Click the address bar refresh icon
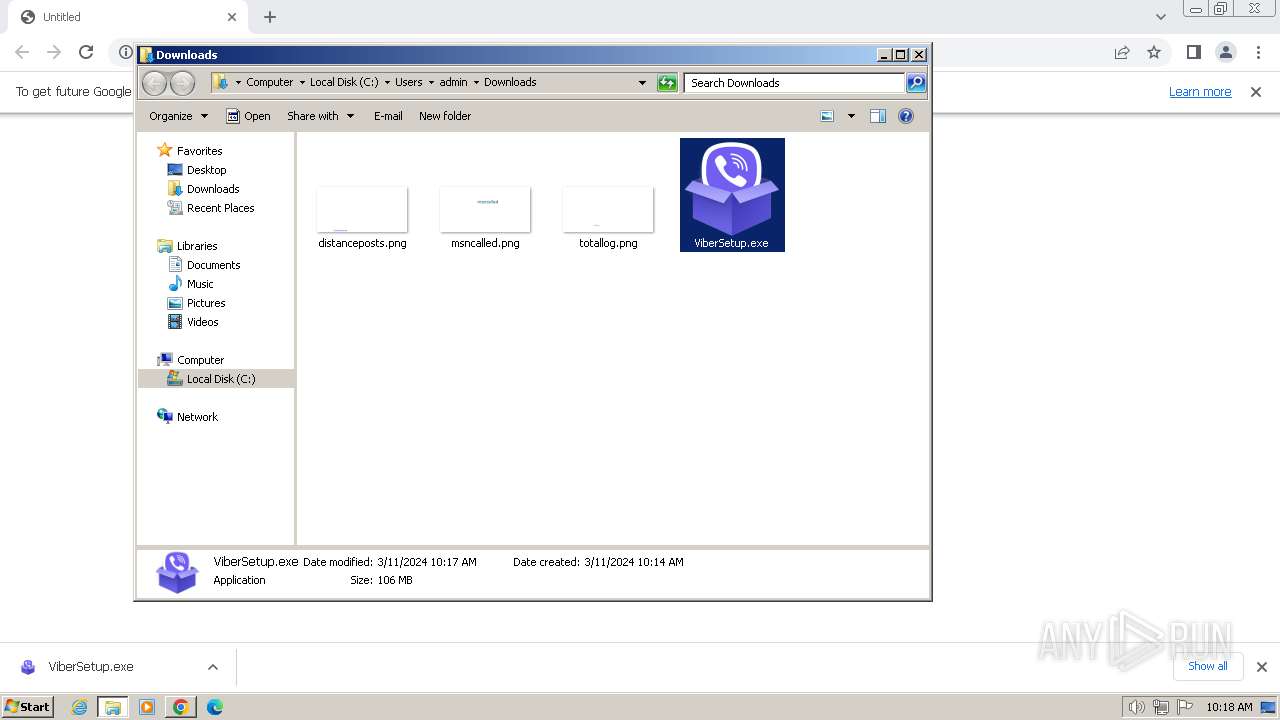Screen dimensions: 1280x720 click(x=667, y=83)
